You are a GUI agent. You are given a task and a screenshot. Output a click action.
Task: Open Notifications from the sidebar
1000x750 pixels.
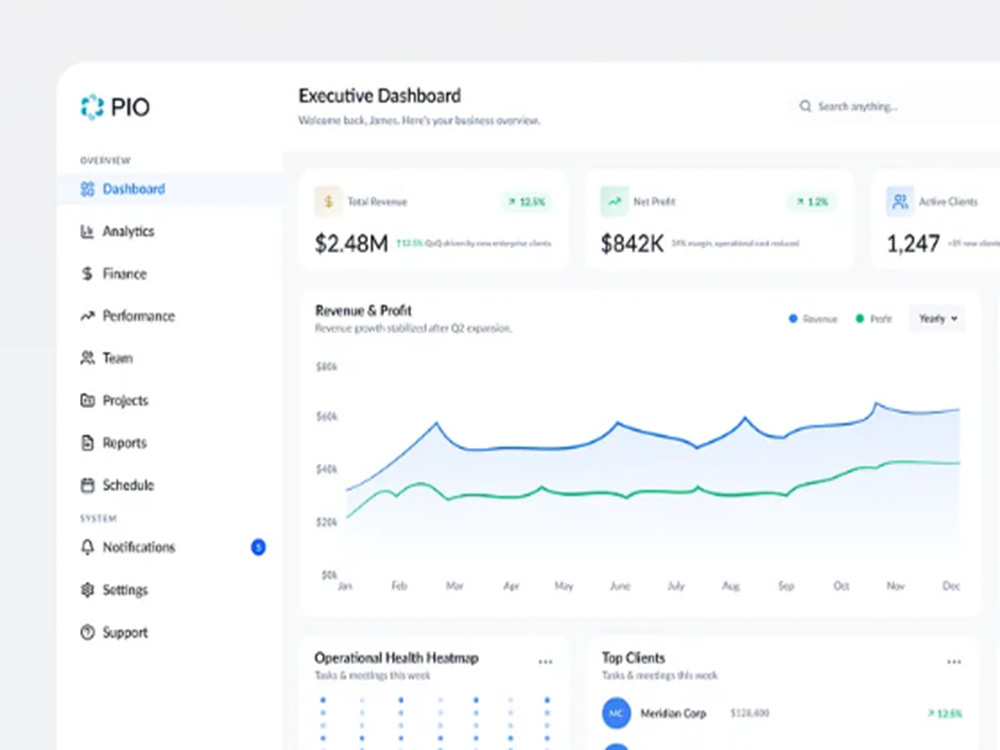coord(139,547)
